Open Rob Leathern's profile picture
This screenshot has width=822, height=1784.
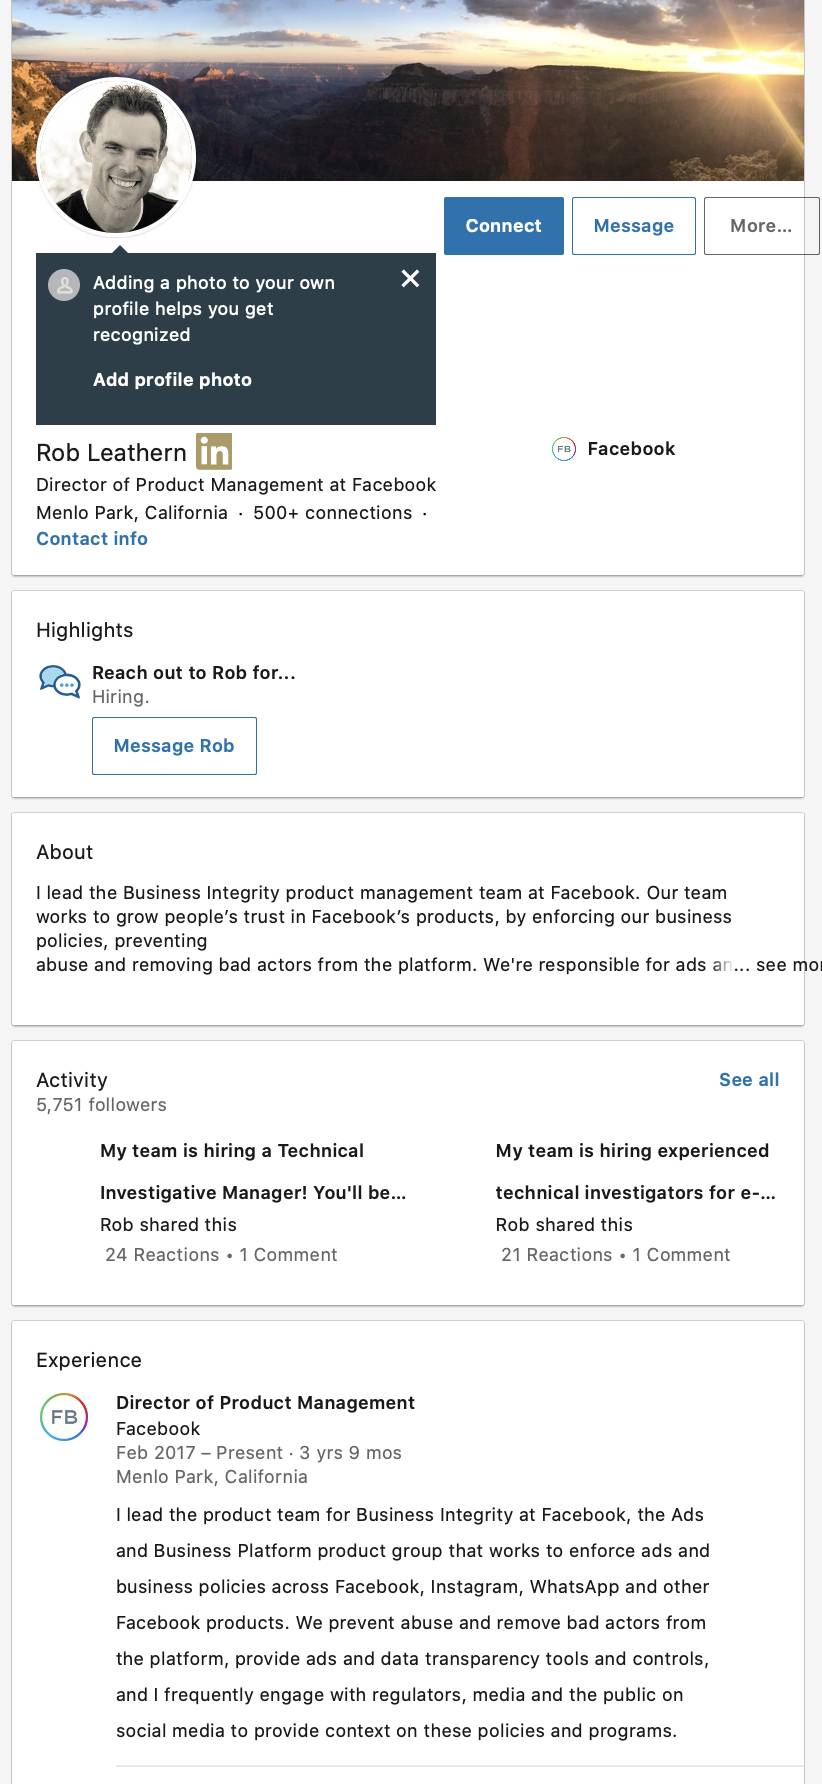tap(116, 157)
